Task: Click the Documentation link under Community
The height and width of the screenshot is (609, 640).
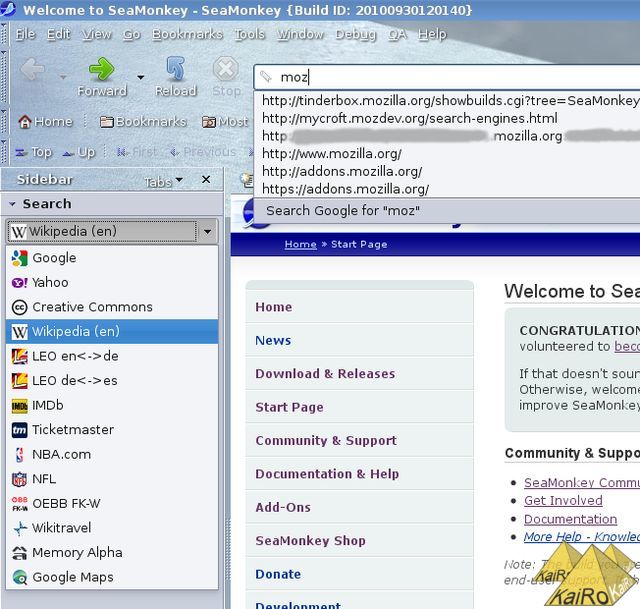Action: pyautogui.click(x=571, y=519)
